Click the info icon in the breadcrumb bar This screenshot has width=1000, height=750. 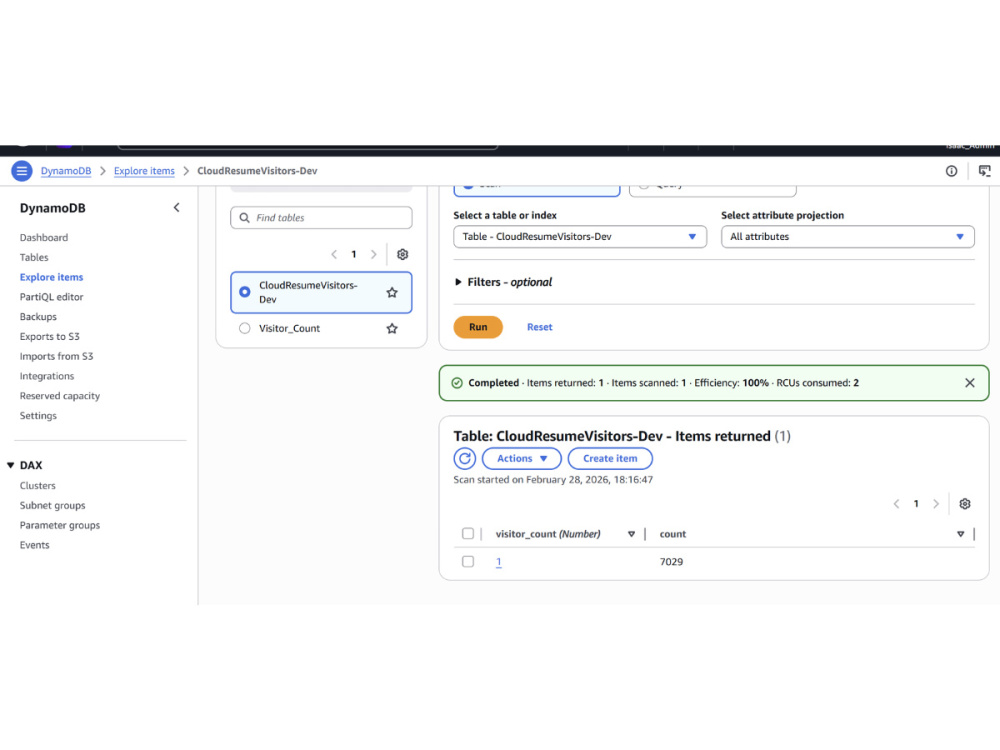(x=951, y=171)
